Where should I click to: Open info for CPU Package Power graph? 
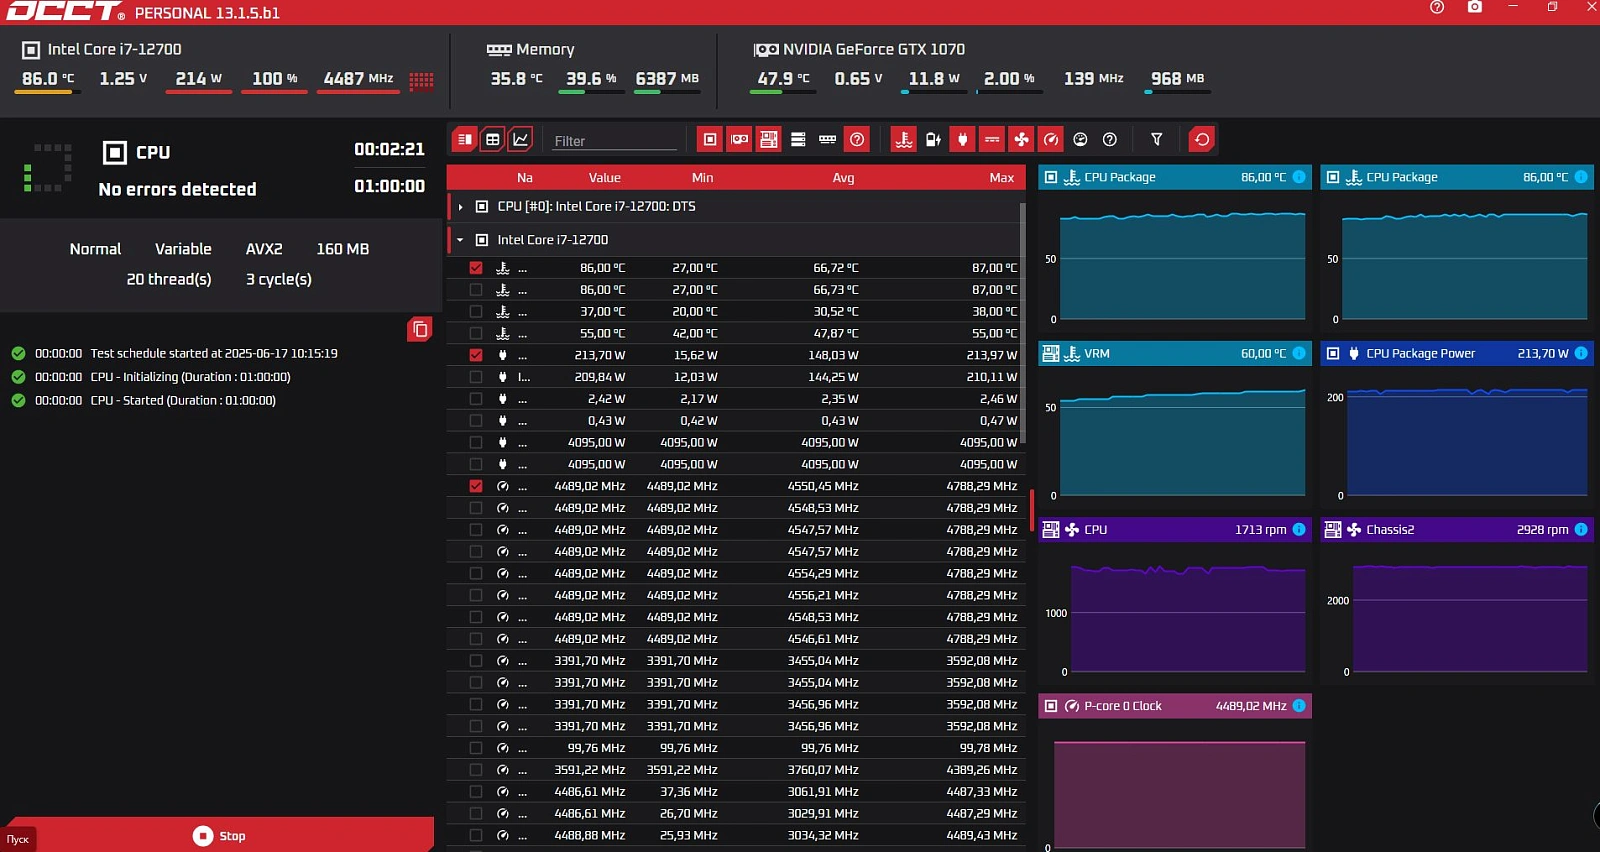1581,353
